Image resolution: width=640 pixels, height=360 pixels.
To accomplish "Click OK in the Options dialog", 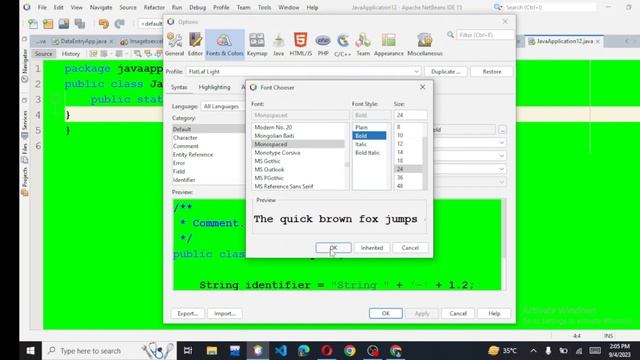I will [386, 313].
